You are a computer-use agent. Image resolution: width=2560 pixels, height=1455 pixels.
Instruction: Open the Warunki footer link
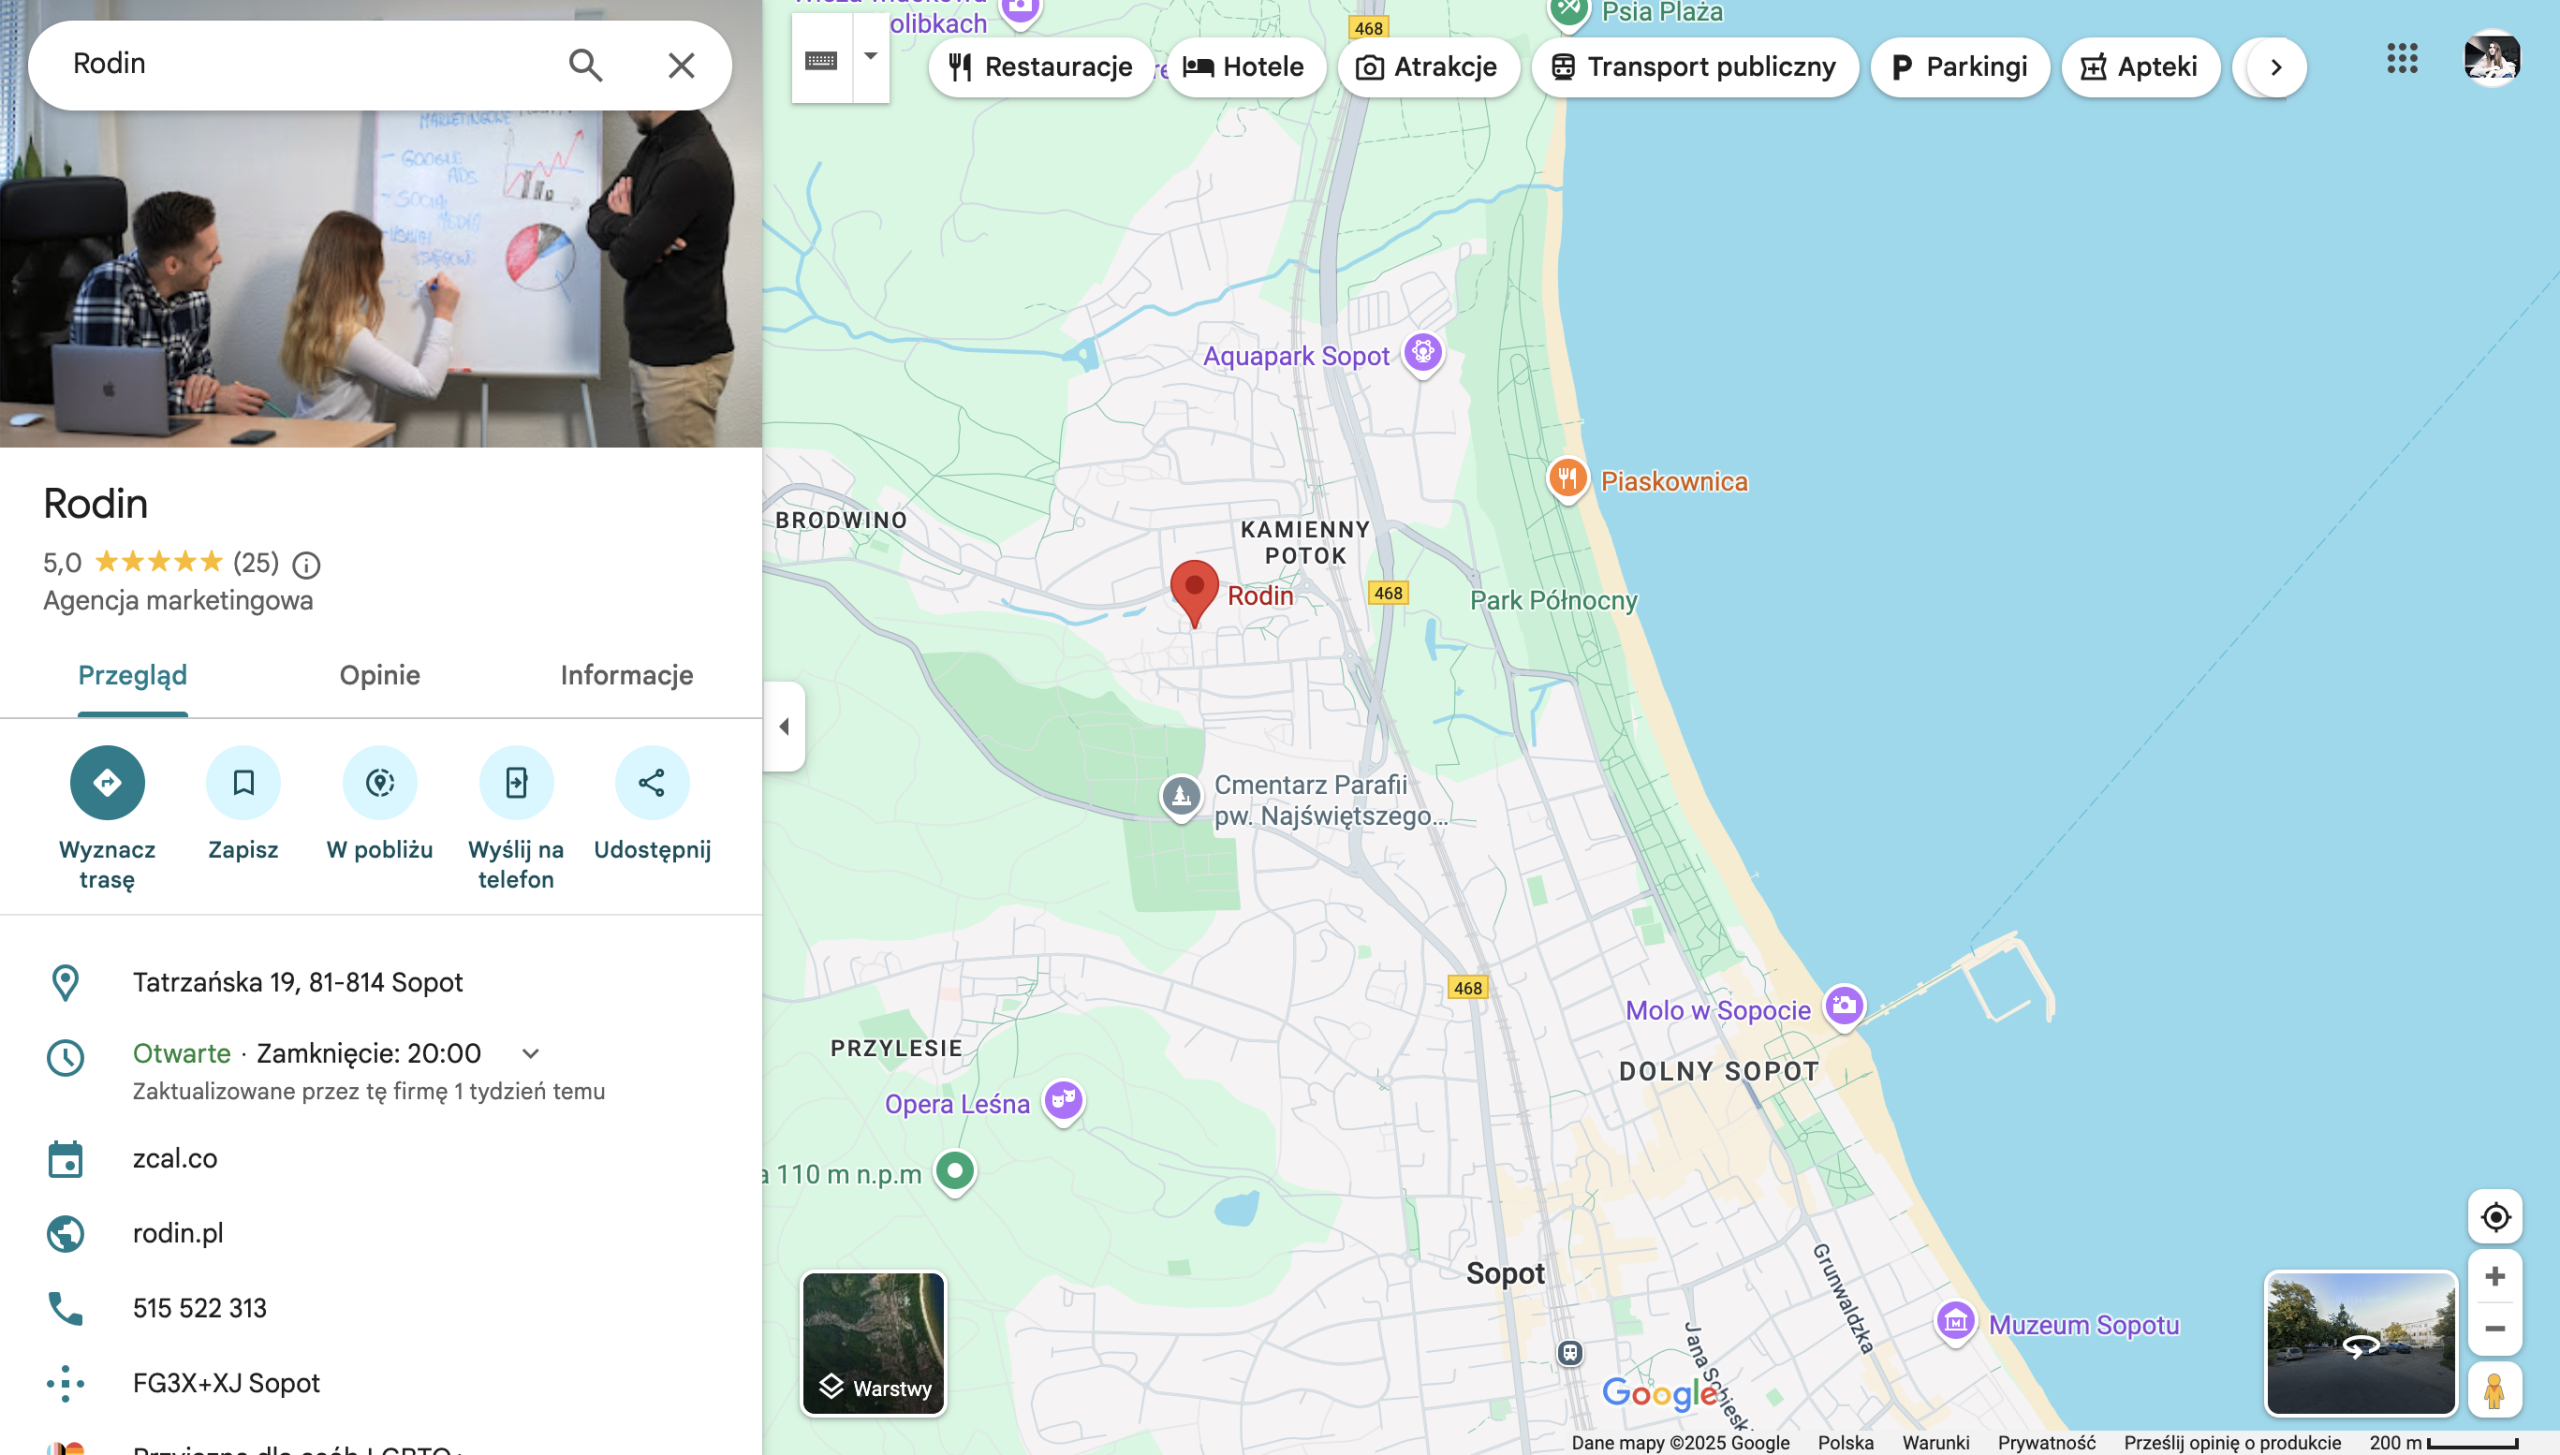pyautogui.click(x=1935, y=1443)
